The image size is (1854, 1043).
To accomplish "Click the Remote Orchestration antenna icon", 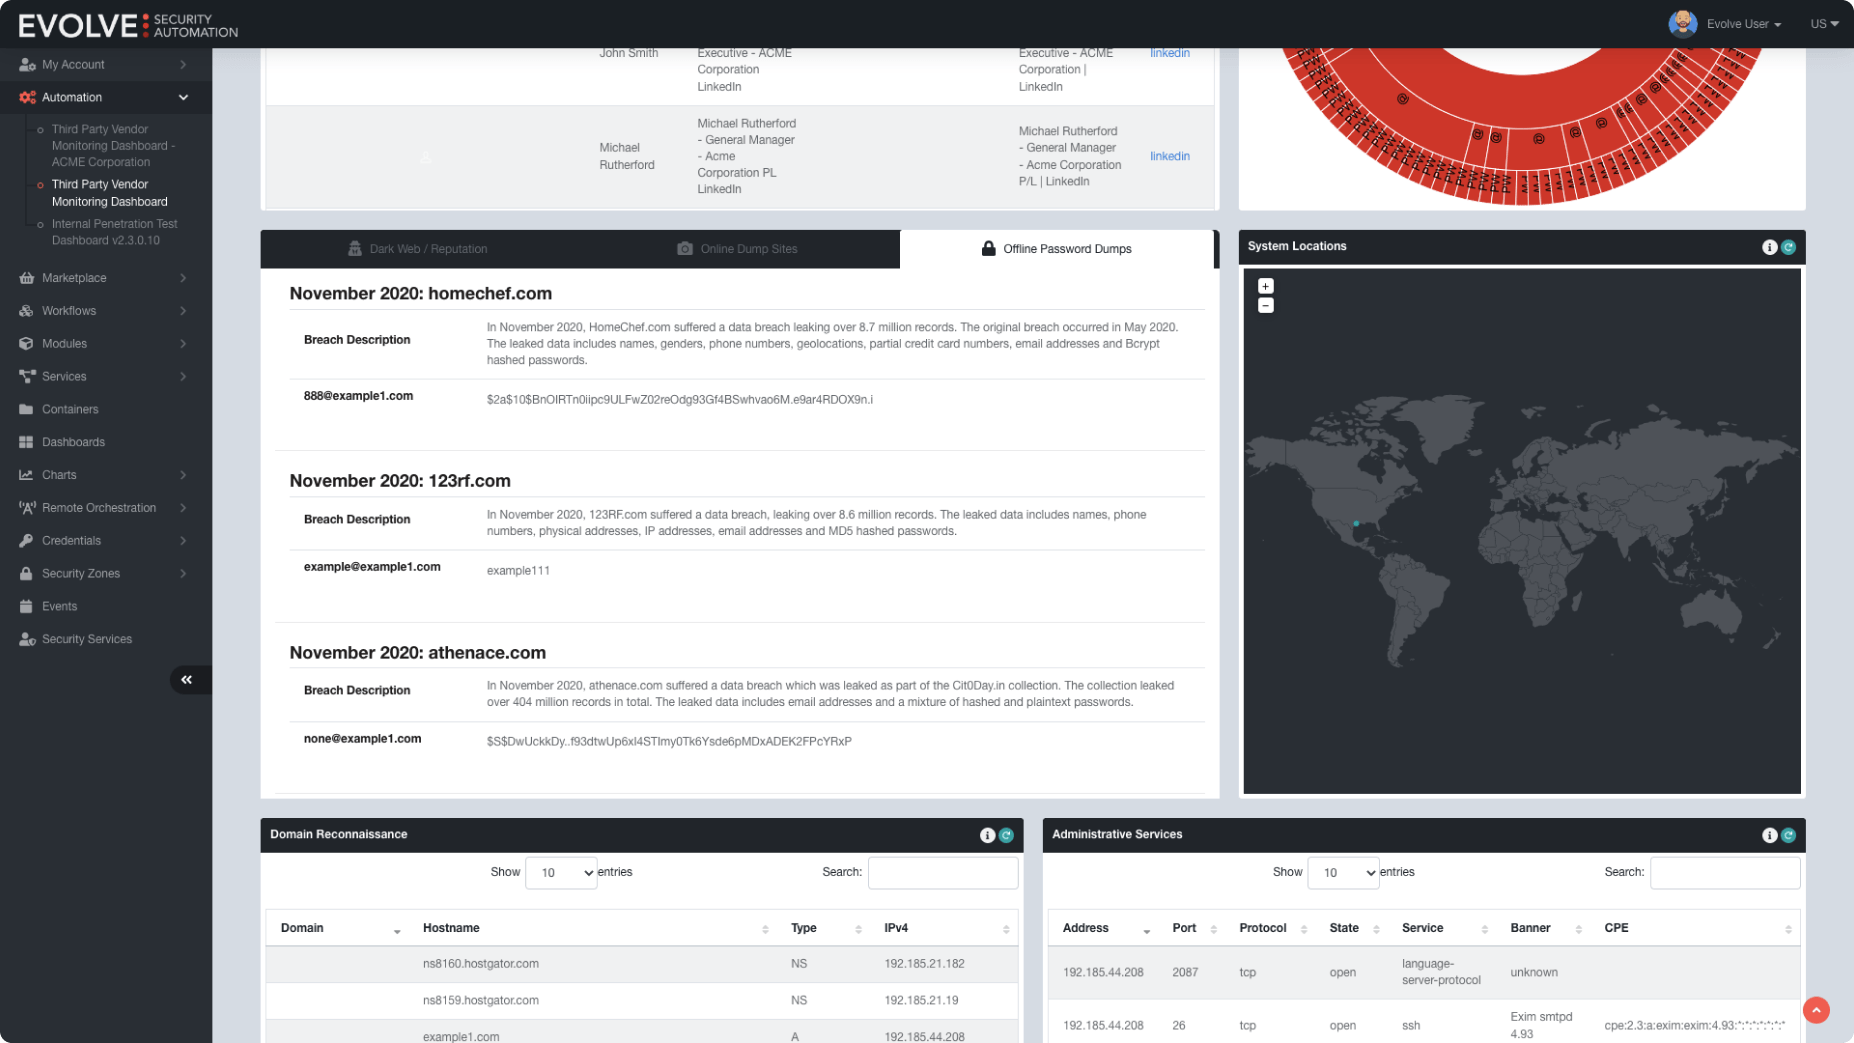I will [x=27, y=508].
